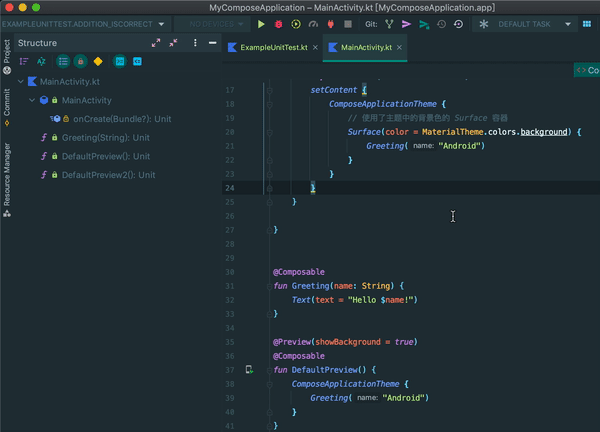This screenshot has width=600, height=432.
Task: Run with coverage icon in toolbar
Action: coord(296,24)
